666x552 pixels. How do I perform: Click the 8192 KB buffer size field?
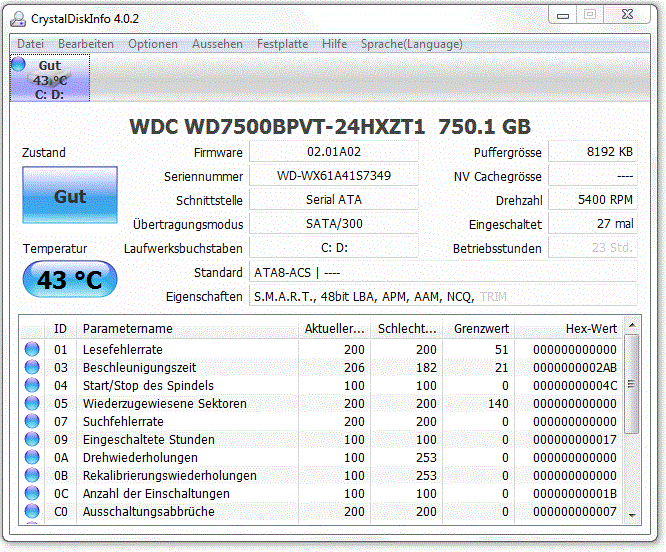coord(593,152)
